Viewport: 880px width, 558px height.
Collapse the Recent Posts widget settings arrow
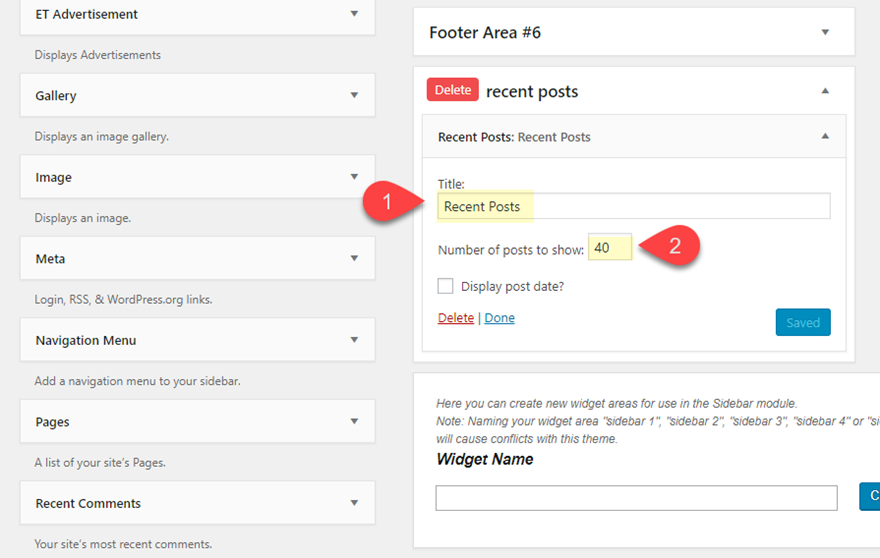click(825, 137)
